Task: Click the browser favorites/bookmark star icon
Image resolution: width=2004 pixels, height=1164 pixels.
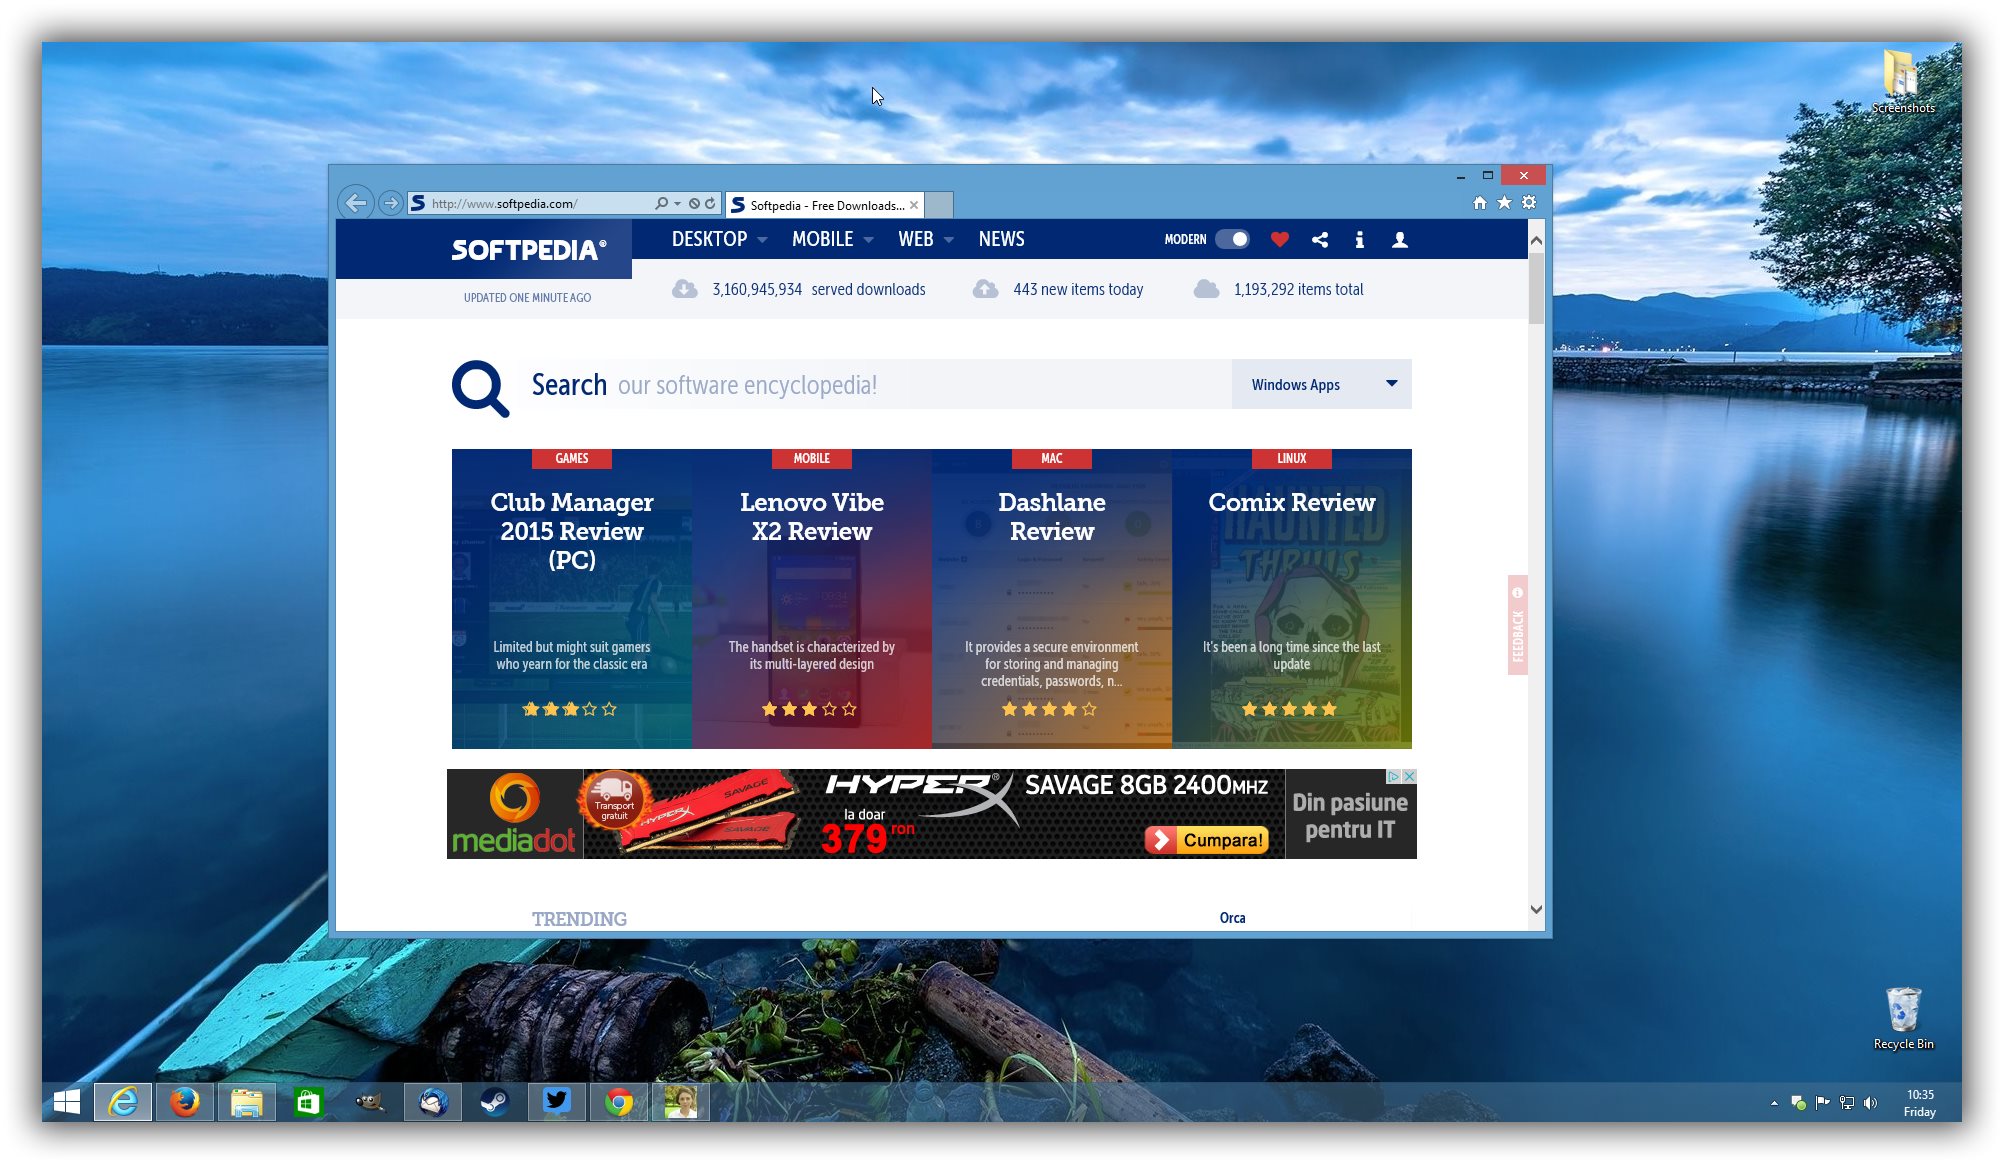Action: 1505,202
